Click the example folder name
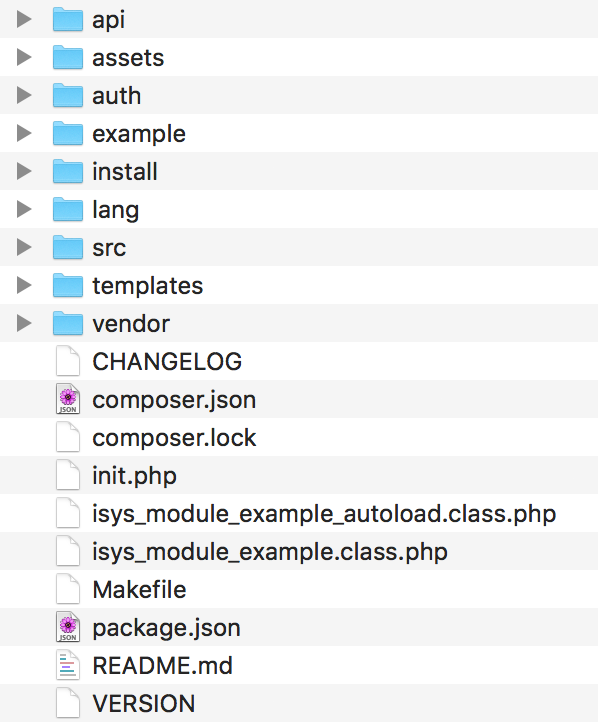 pyautogui.click(x=139, y=134)
